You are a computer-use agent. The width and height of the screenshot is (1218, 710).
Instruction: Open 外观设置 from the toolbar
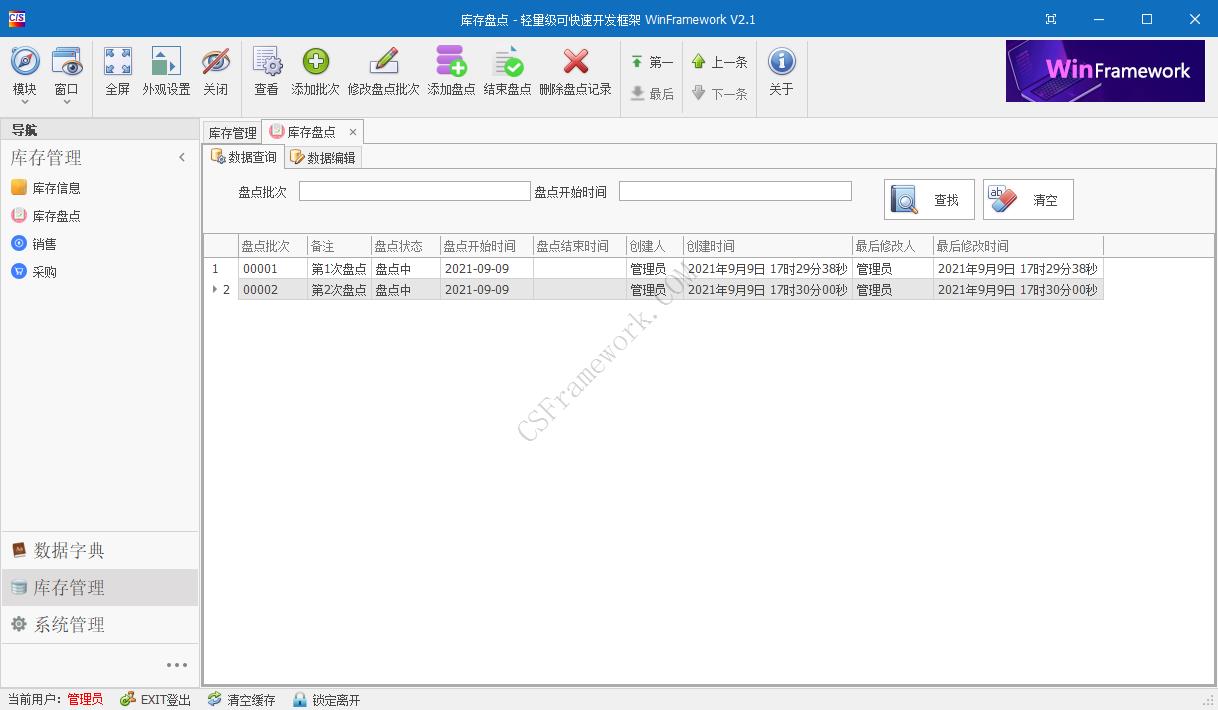tap(167, 70)
